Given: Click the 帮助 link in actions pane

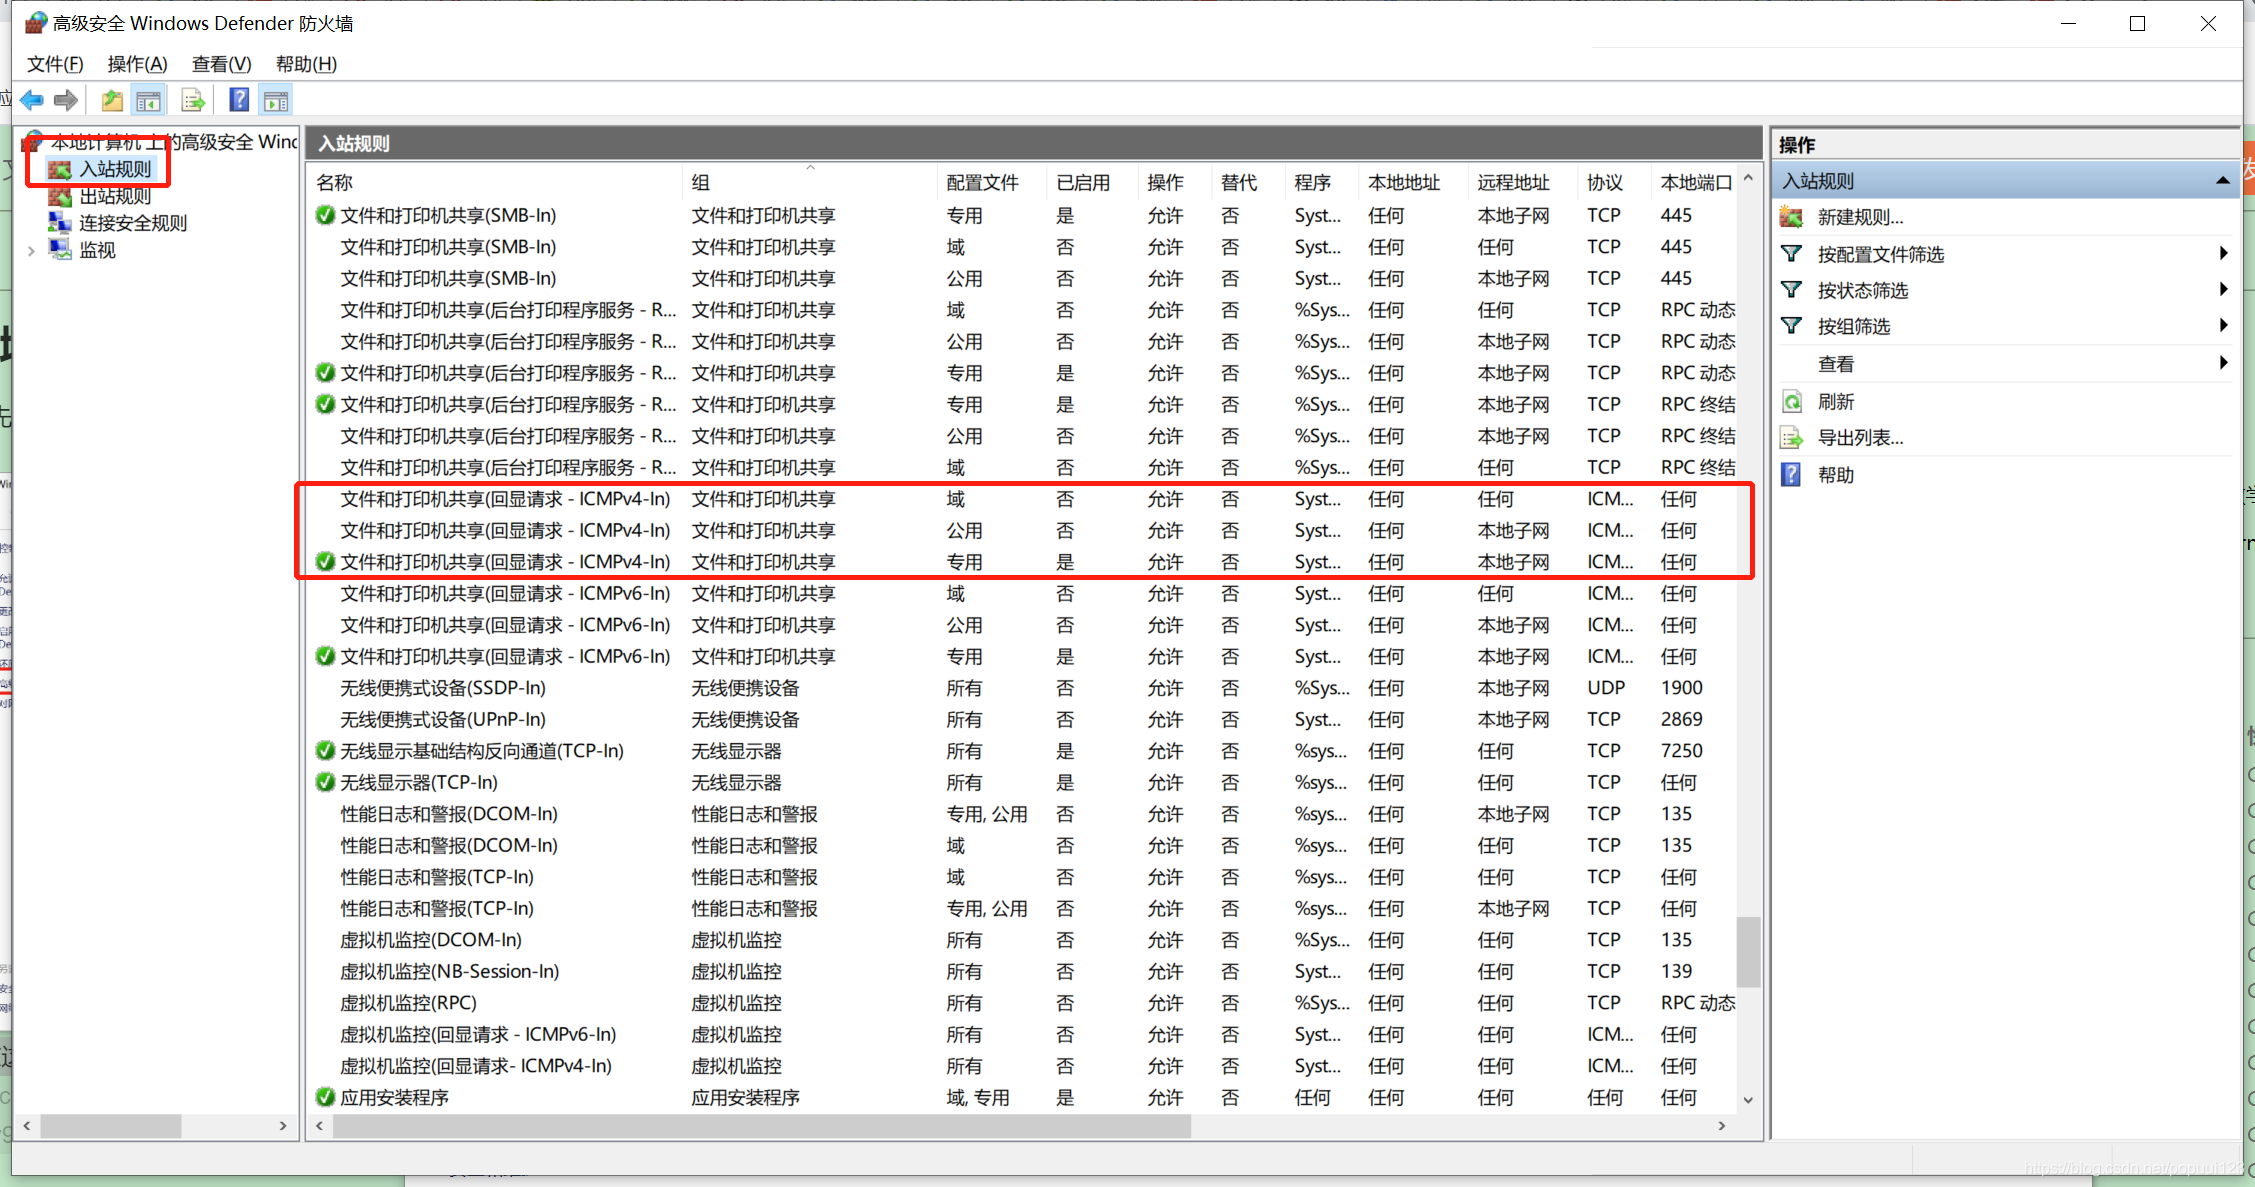Looking at the screenshot, I should tap(1835, 475).
